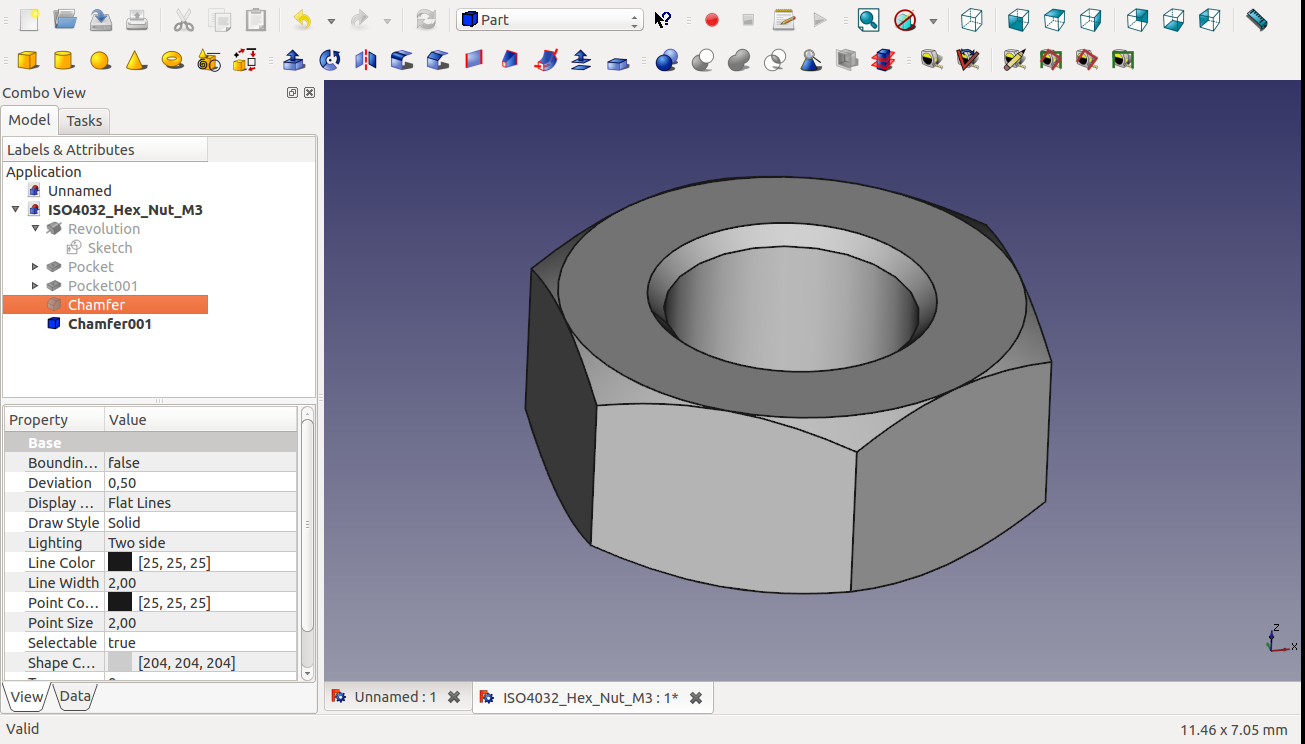The image size is (1305, 744).
Task: Select Chamfer001 in the model tree
Action: click(x=109, y=324)
